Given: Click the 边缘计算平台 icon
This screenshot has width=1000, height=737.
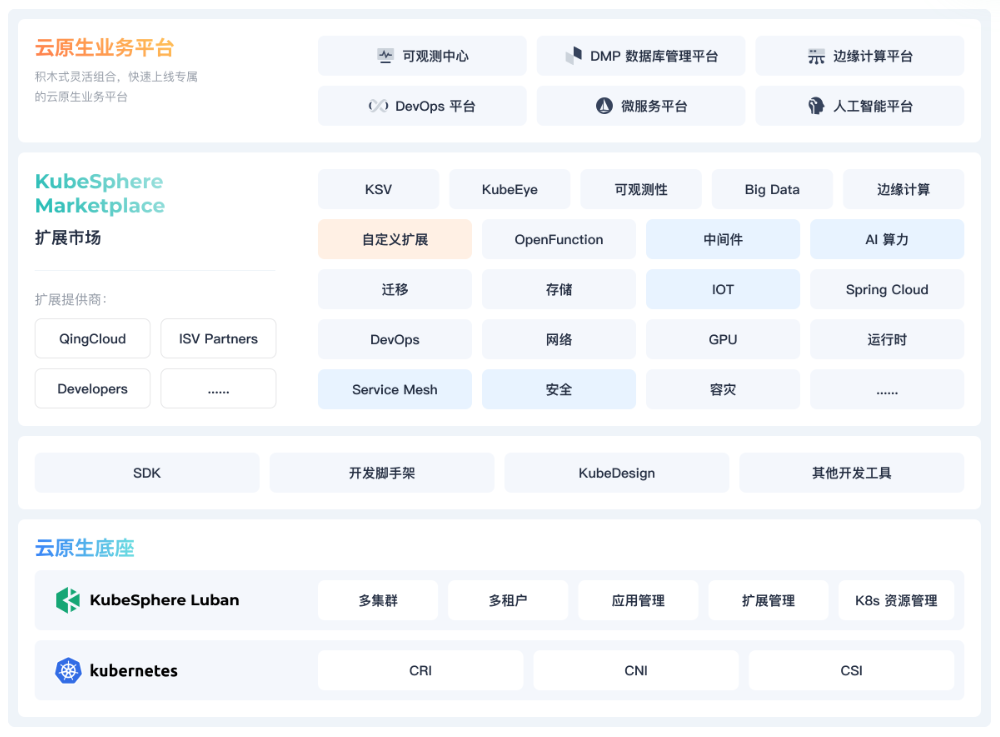Looking at the screenshot, I should [816, 56].
